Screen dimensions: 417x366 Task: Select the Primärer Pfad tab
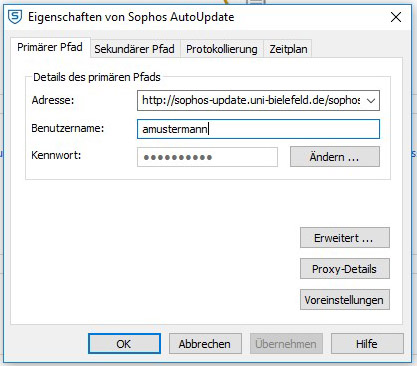(x=50, y=47)
